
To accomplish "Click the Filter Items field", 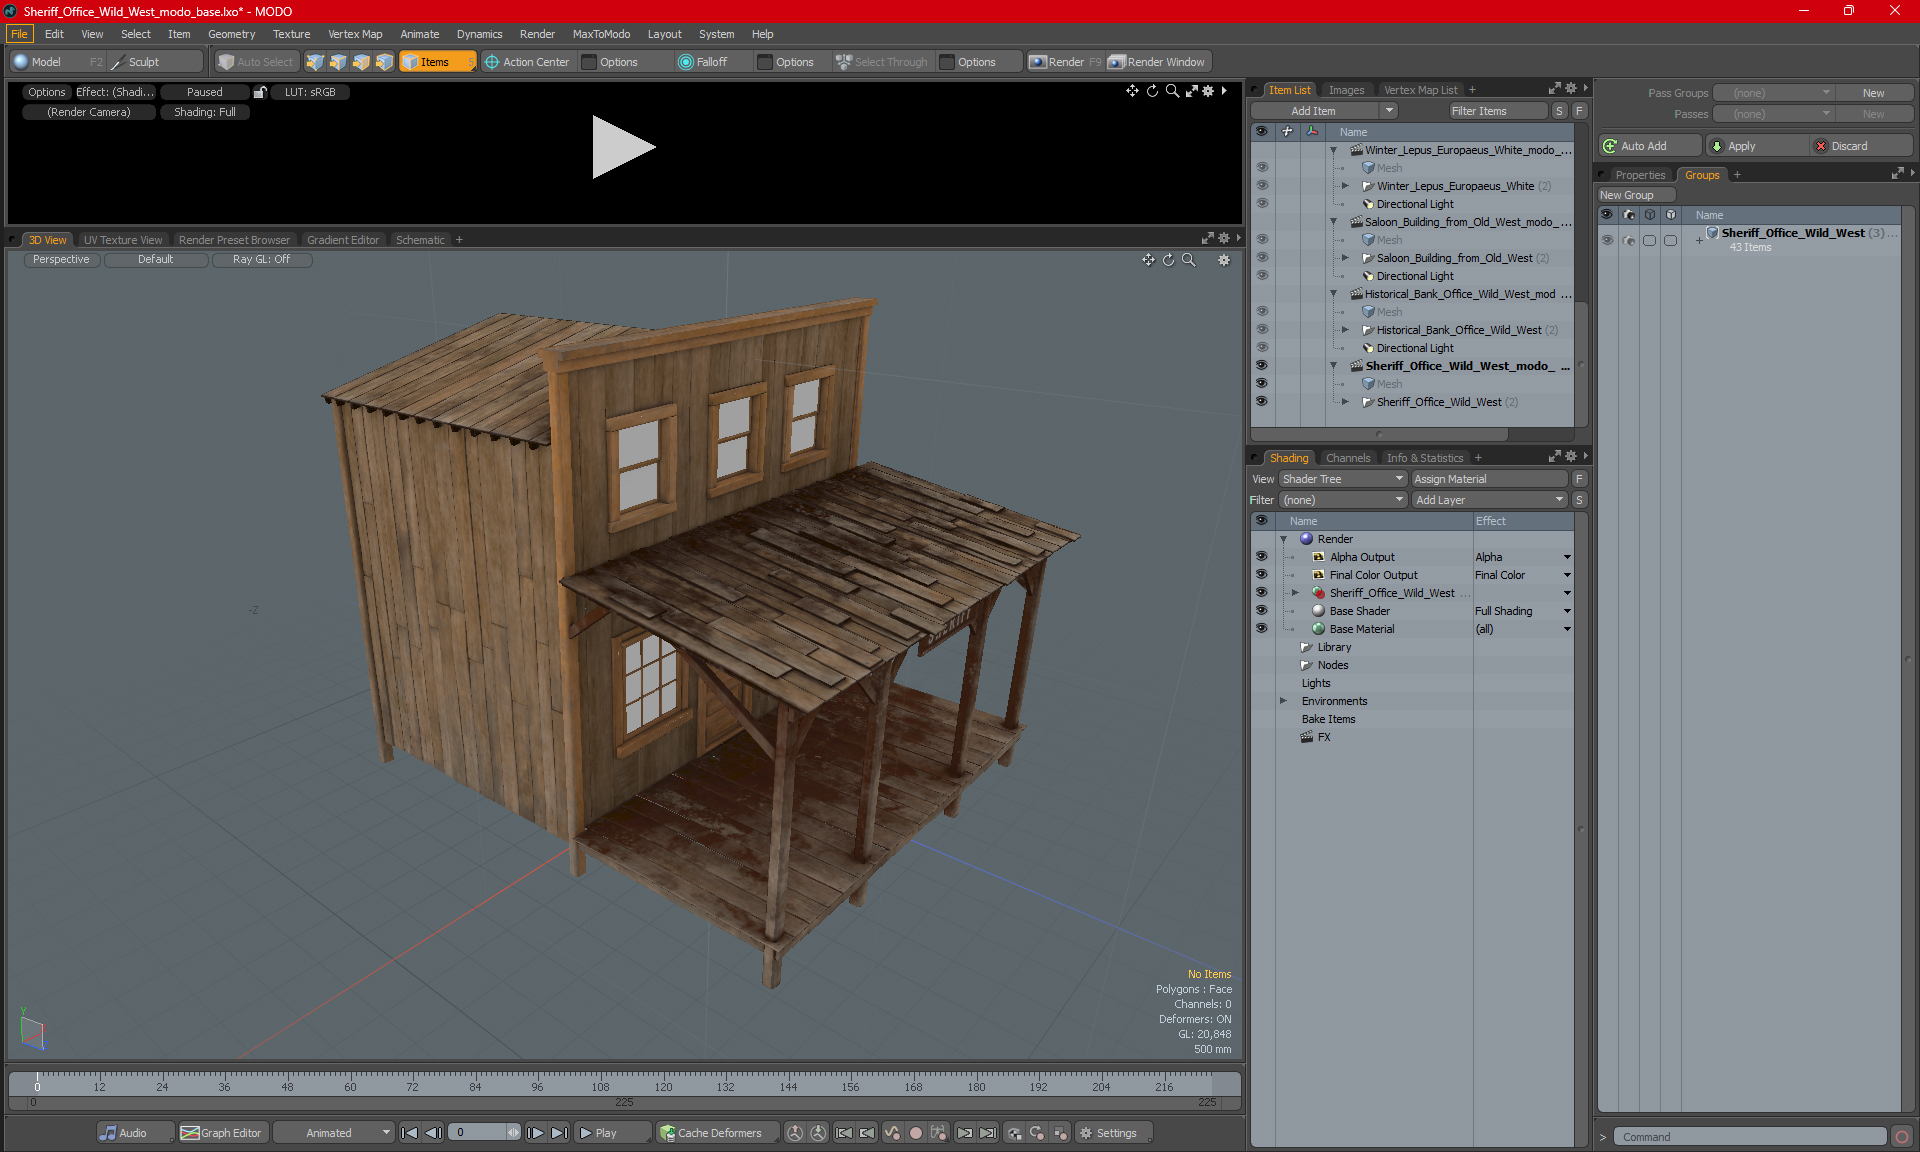I will click(x=1498, y=111).
